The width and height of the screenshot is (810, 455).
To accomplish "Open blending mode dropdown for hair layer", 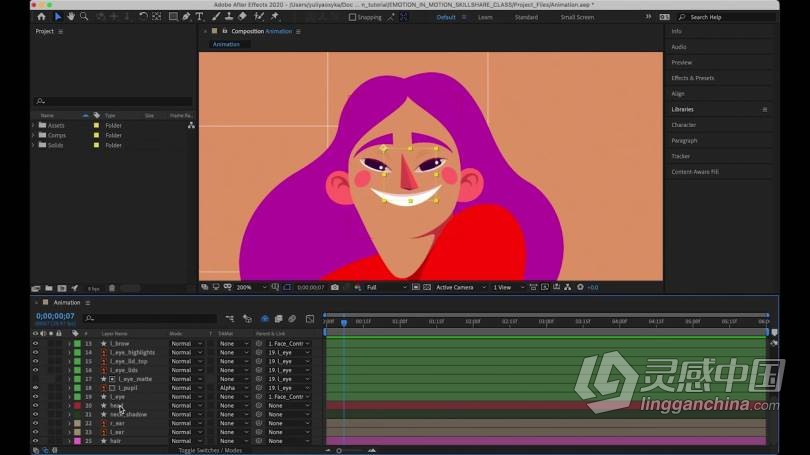I will click(x=186, y=441).
